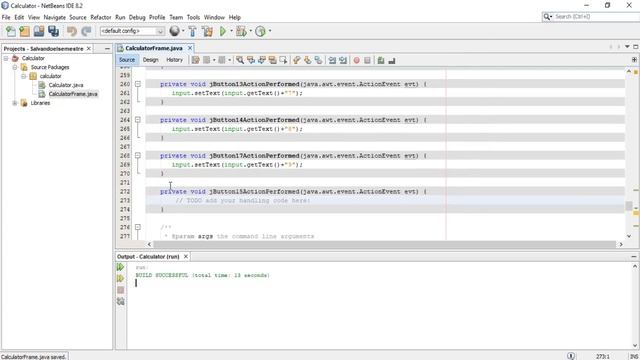This screenshot has width=640, height=360.
Task: Collapse the Calculator project node
Action: 6,58
